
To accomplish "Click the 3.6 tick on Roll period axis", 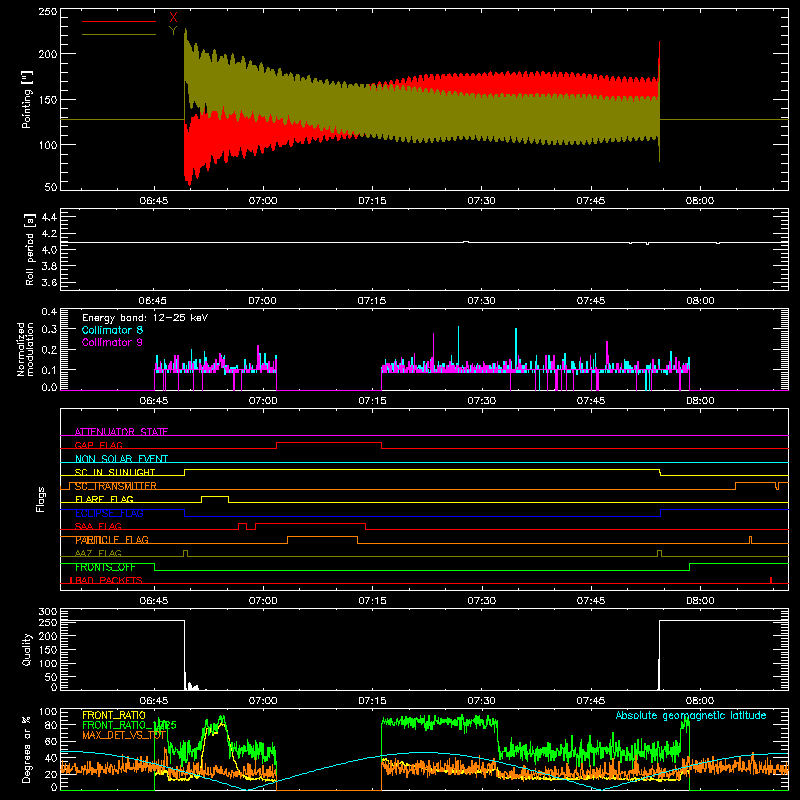I will click(x=49, y=282).
